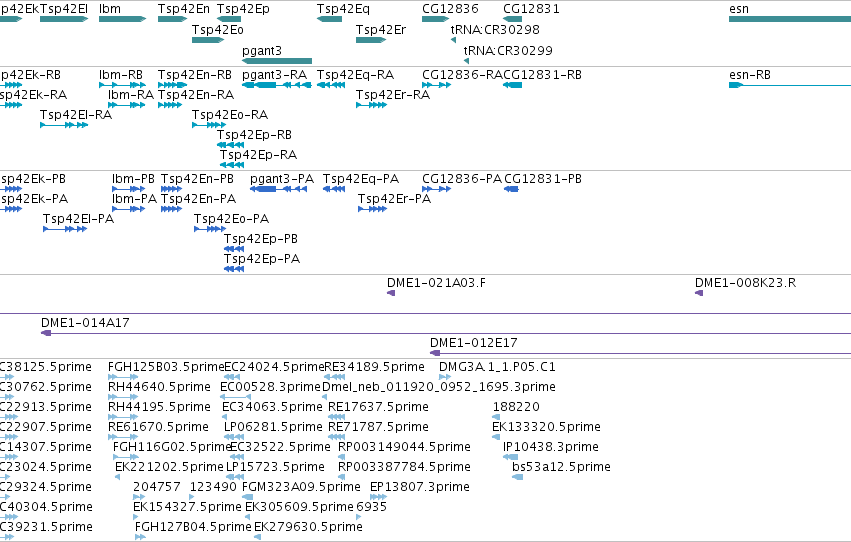Select EST RE17637.5prime
Viewport: 851px width, 542px height.
(x=336, y=417)
